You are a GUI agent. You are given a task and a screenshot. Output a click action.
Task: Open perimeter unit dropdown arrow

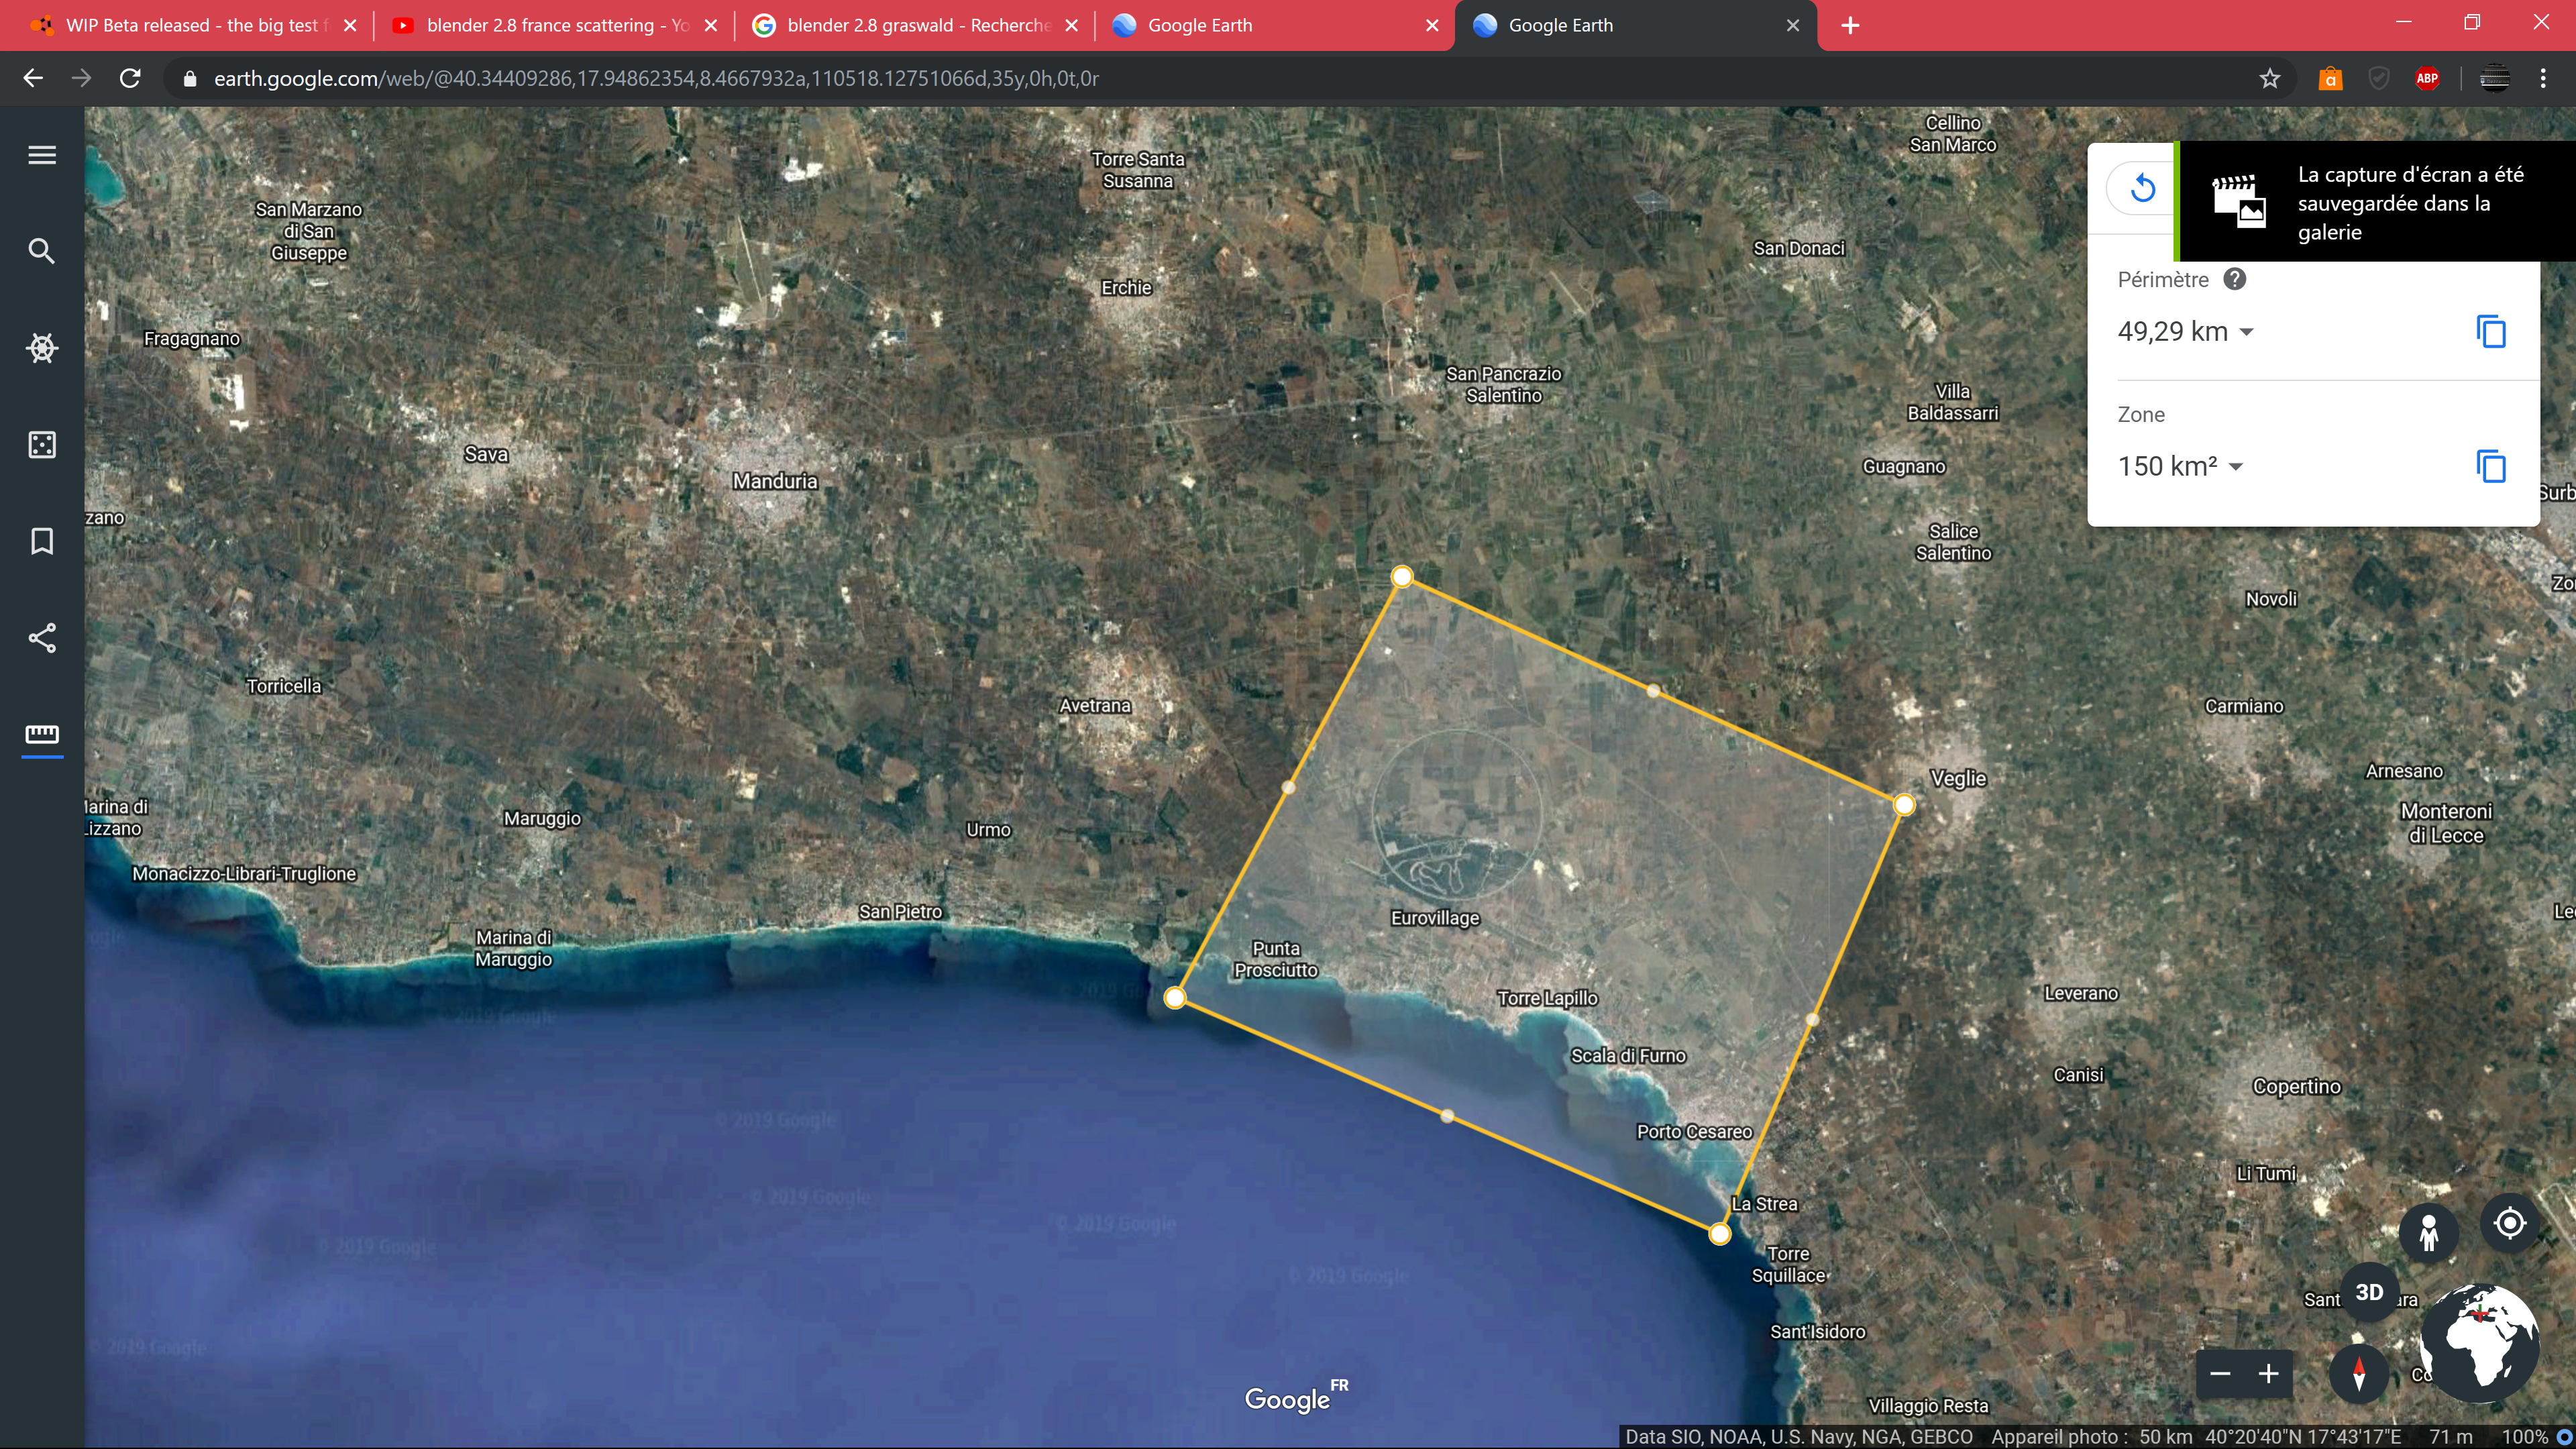click(x=2247, y=332)
